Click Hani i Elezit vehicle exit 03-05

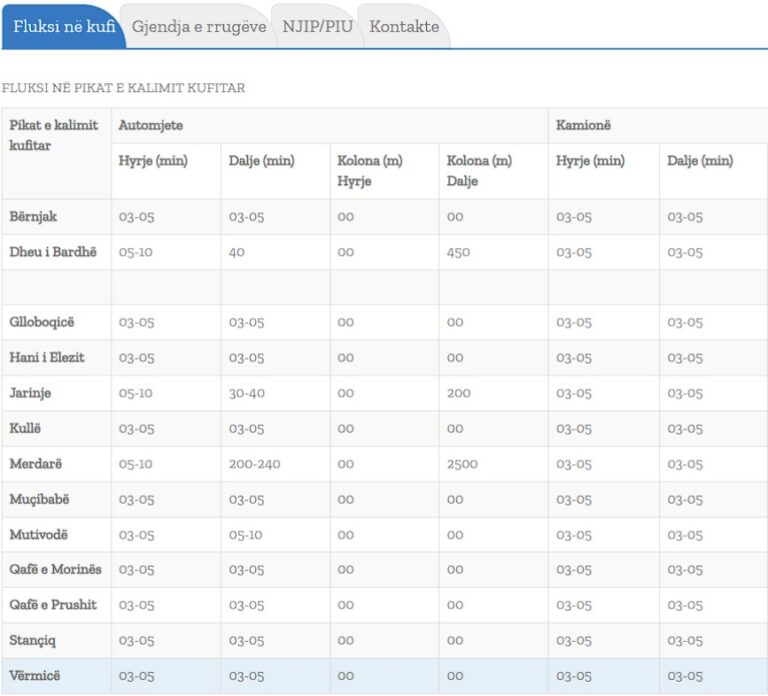[x=246, y=358]
